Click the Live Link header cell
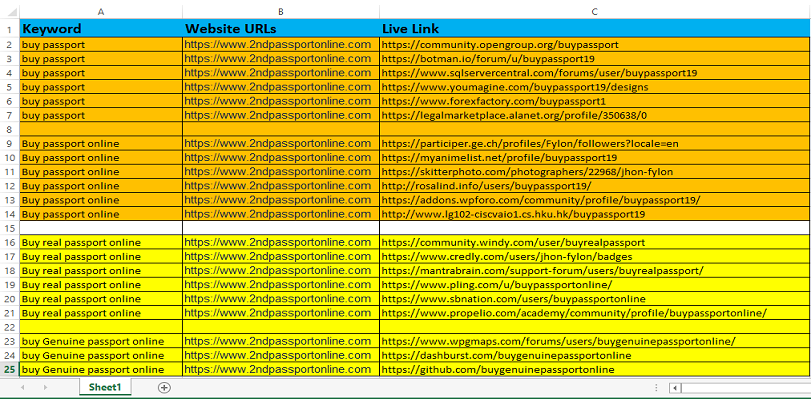Screen dimensions: 811x399 (595, 28)
